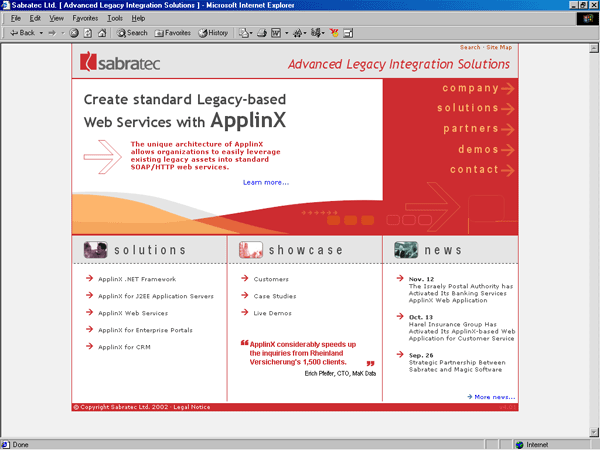This screenshot has width=600, height=450.
Task: Click the IE page icon in title bar
Action: (5, 5)
